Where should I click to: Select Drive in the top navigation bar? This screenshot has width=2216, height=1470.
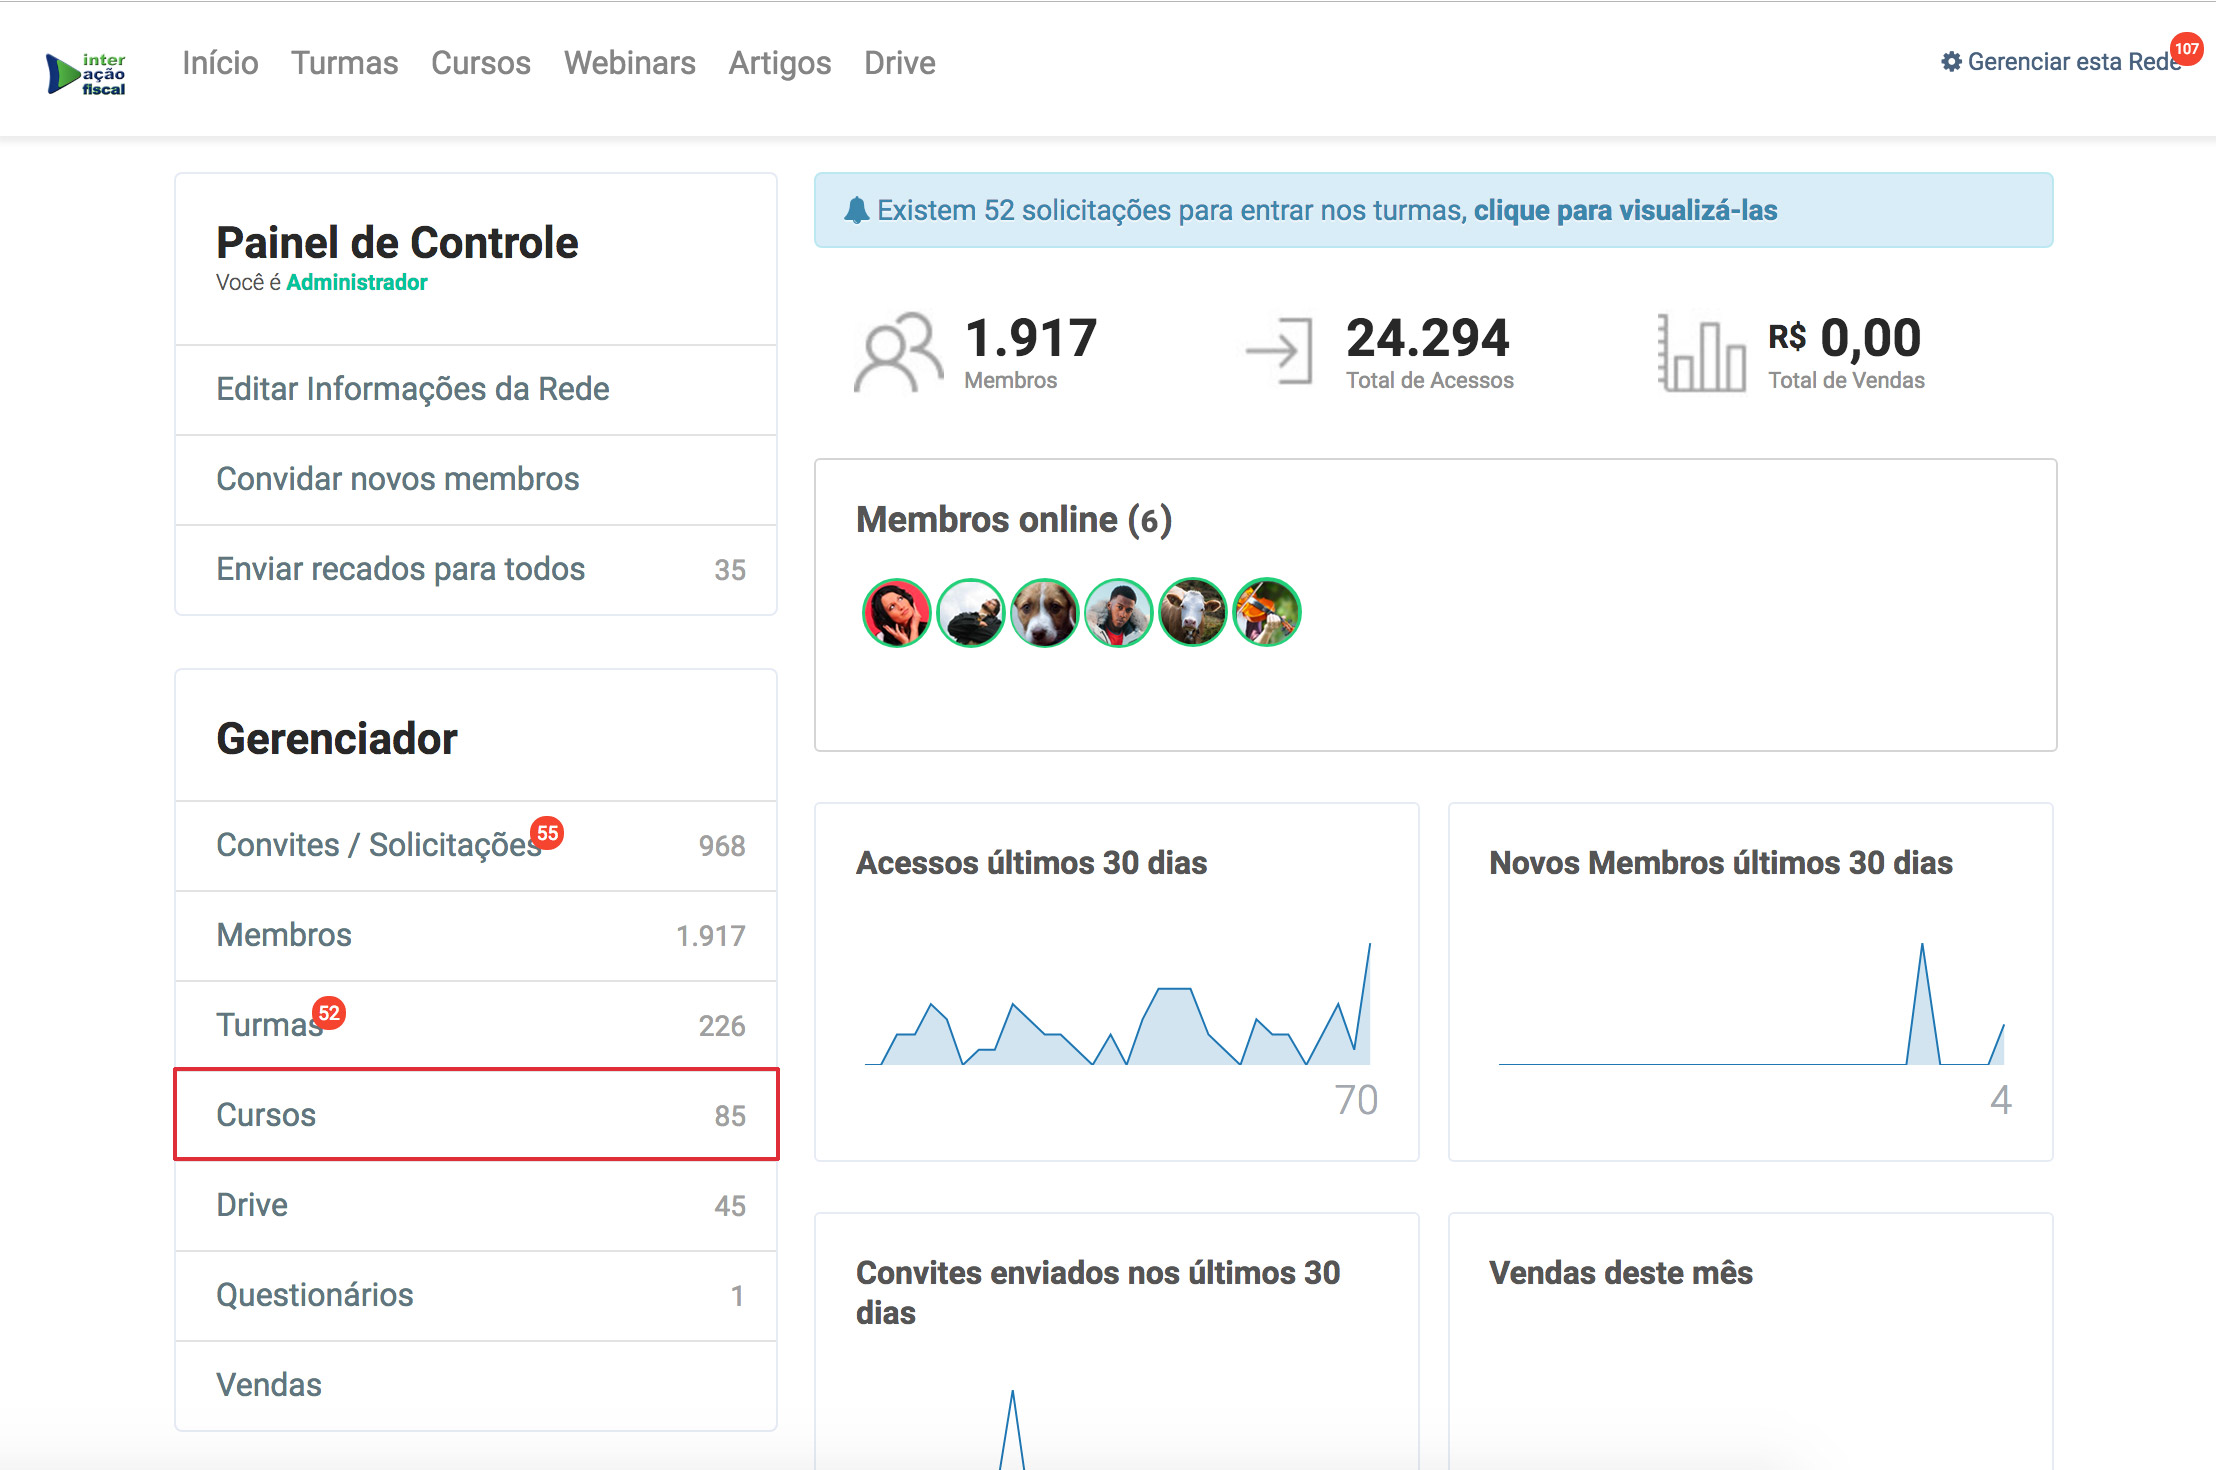899,63
